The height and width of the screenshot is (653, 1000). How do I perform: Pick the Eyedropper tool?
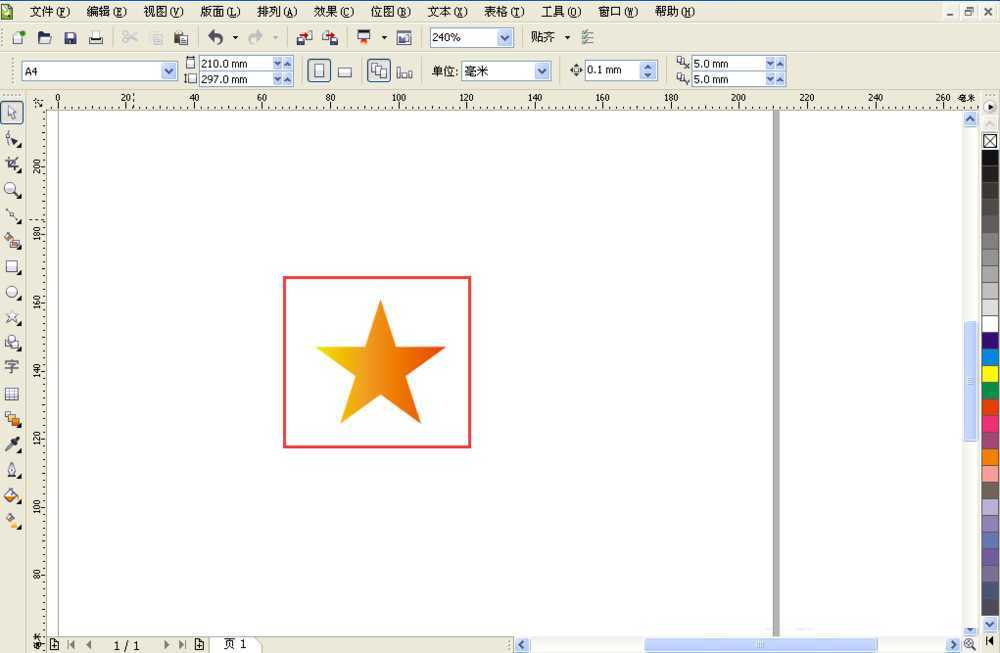click(x=12, y=444)
